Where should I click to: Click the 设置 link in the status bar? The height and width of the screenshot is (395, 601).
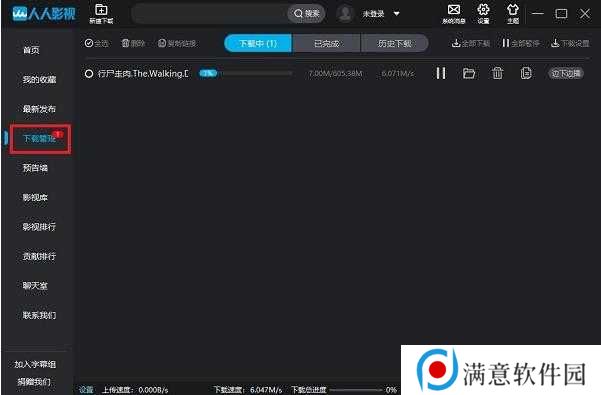coord(86,390)
